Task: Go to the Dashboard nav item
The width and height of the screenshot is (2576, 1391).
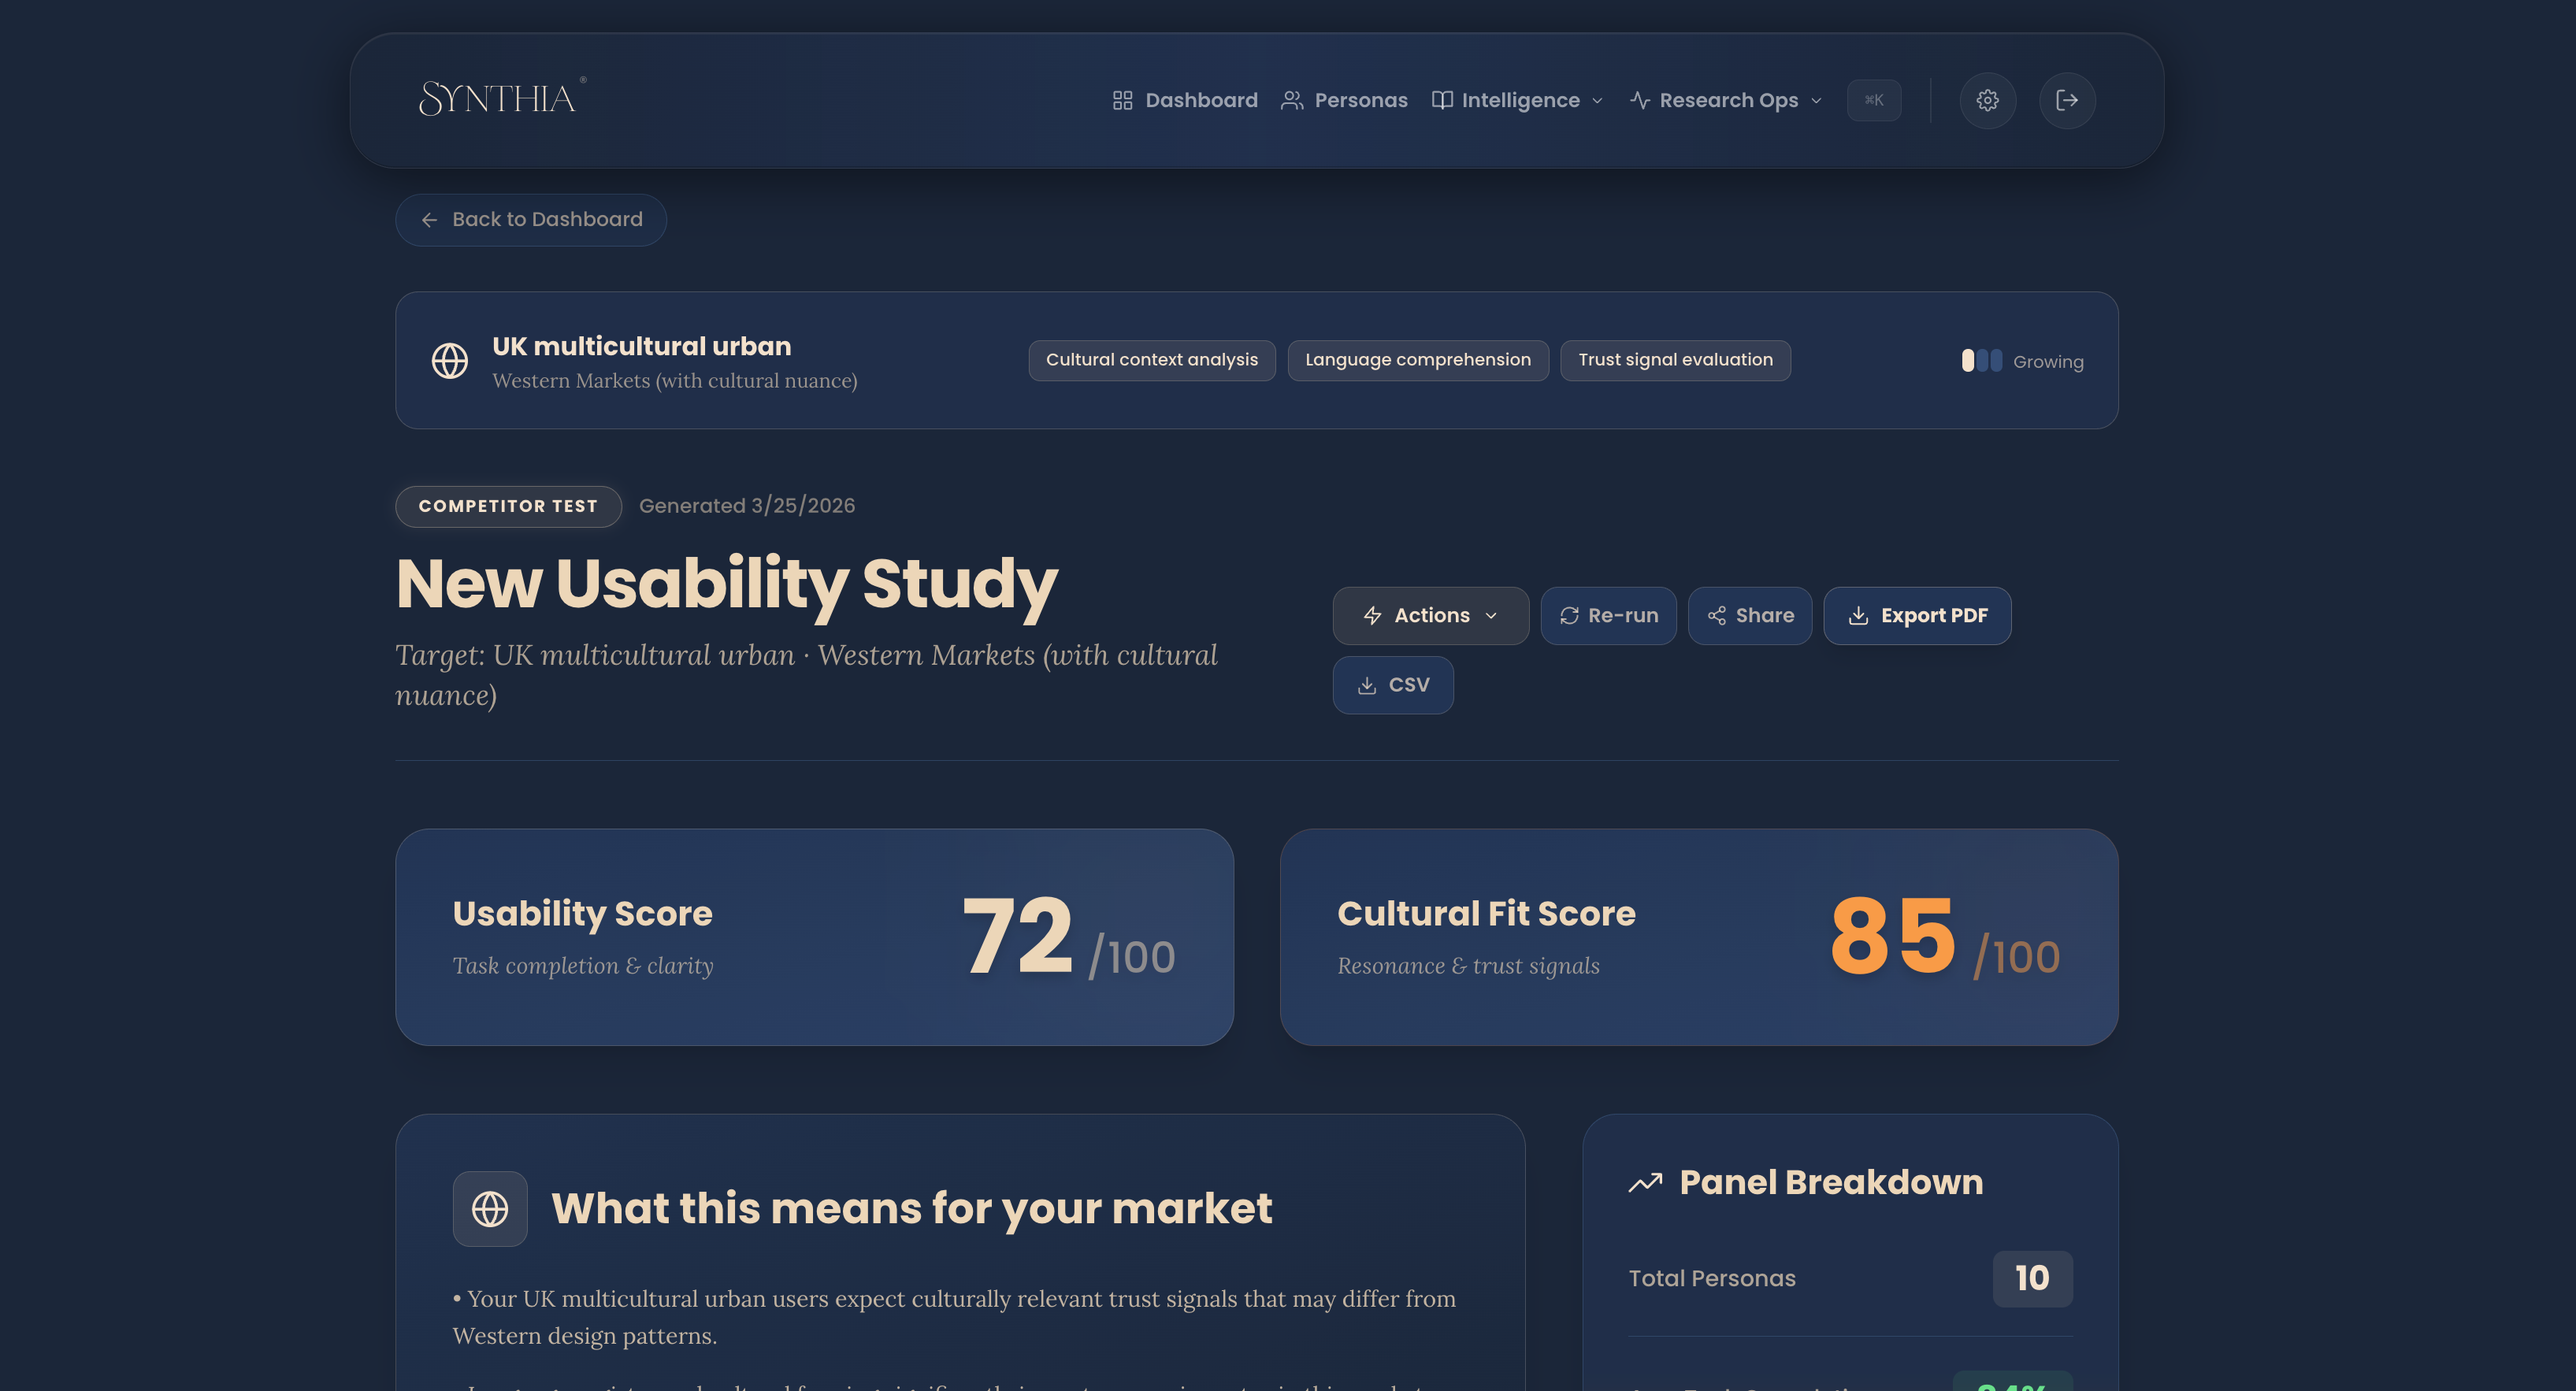Action: tap(1185, 100)
